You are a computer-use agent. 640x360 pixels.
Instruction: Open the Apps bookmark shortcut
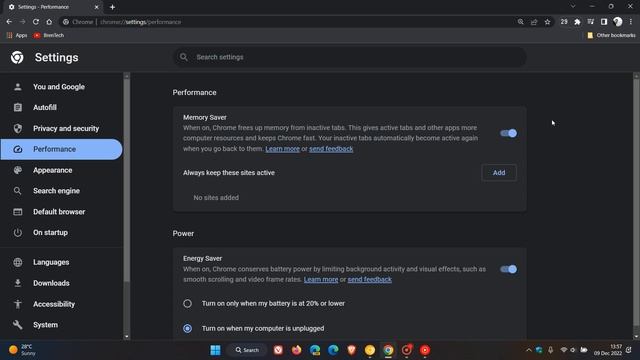17,36
